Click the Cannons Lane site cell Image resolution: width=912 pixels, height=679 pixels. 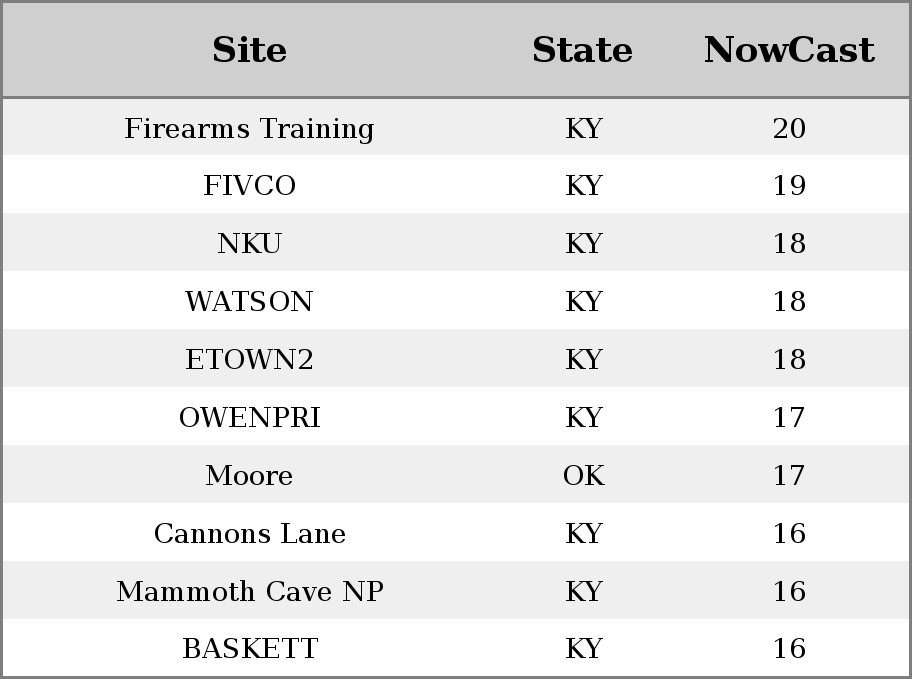tap(249, 534)
